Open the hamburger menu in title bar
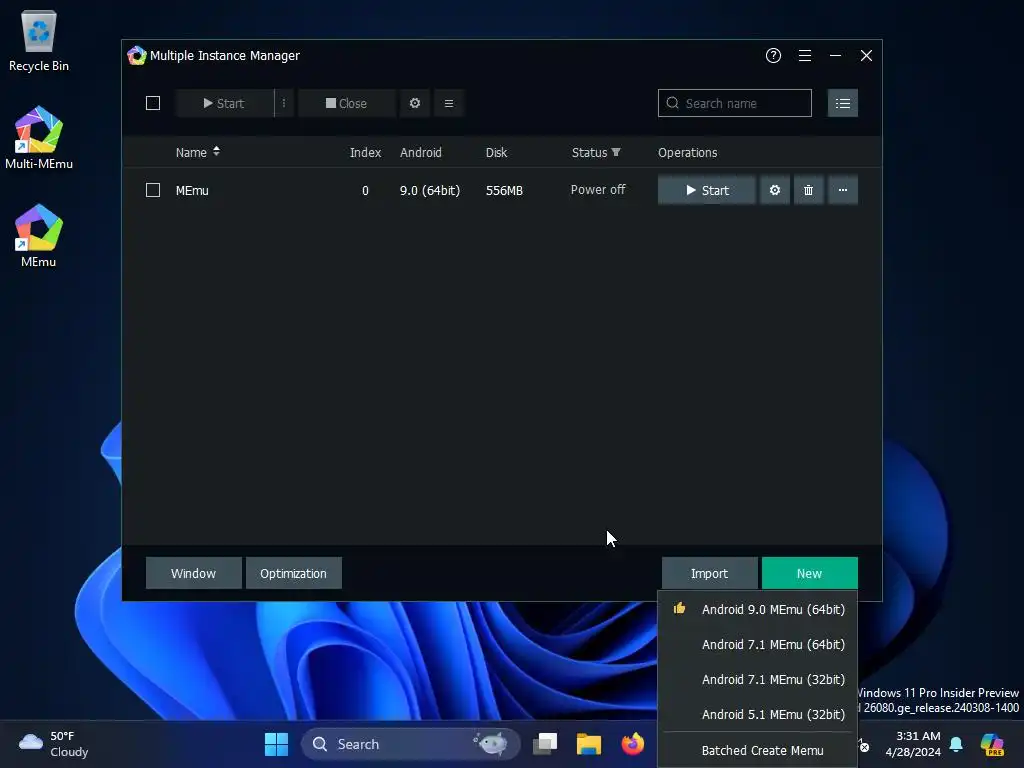The height and width of the screenshot is (768, 1024). click(x=805, y=56)
